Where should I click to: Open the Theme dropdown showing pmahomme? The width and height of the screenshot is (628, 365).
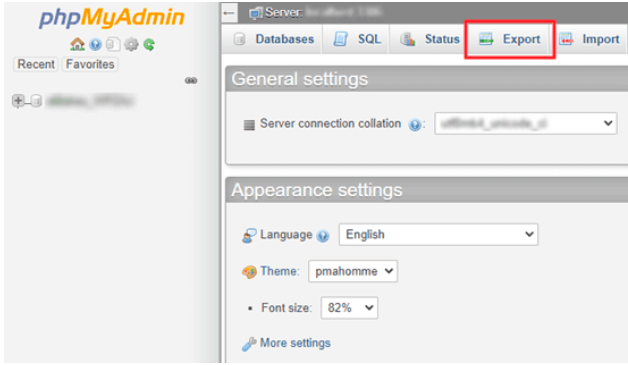(x=353, y=271)
